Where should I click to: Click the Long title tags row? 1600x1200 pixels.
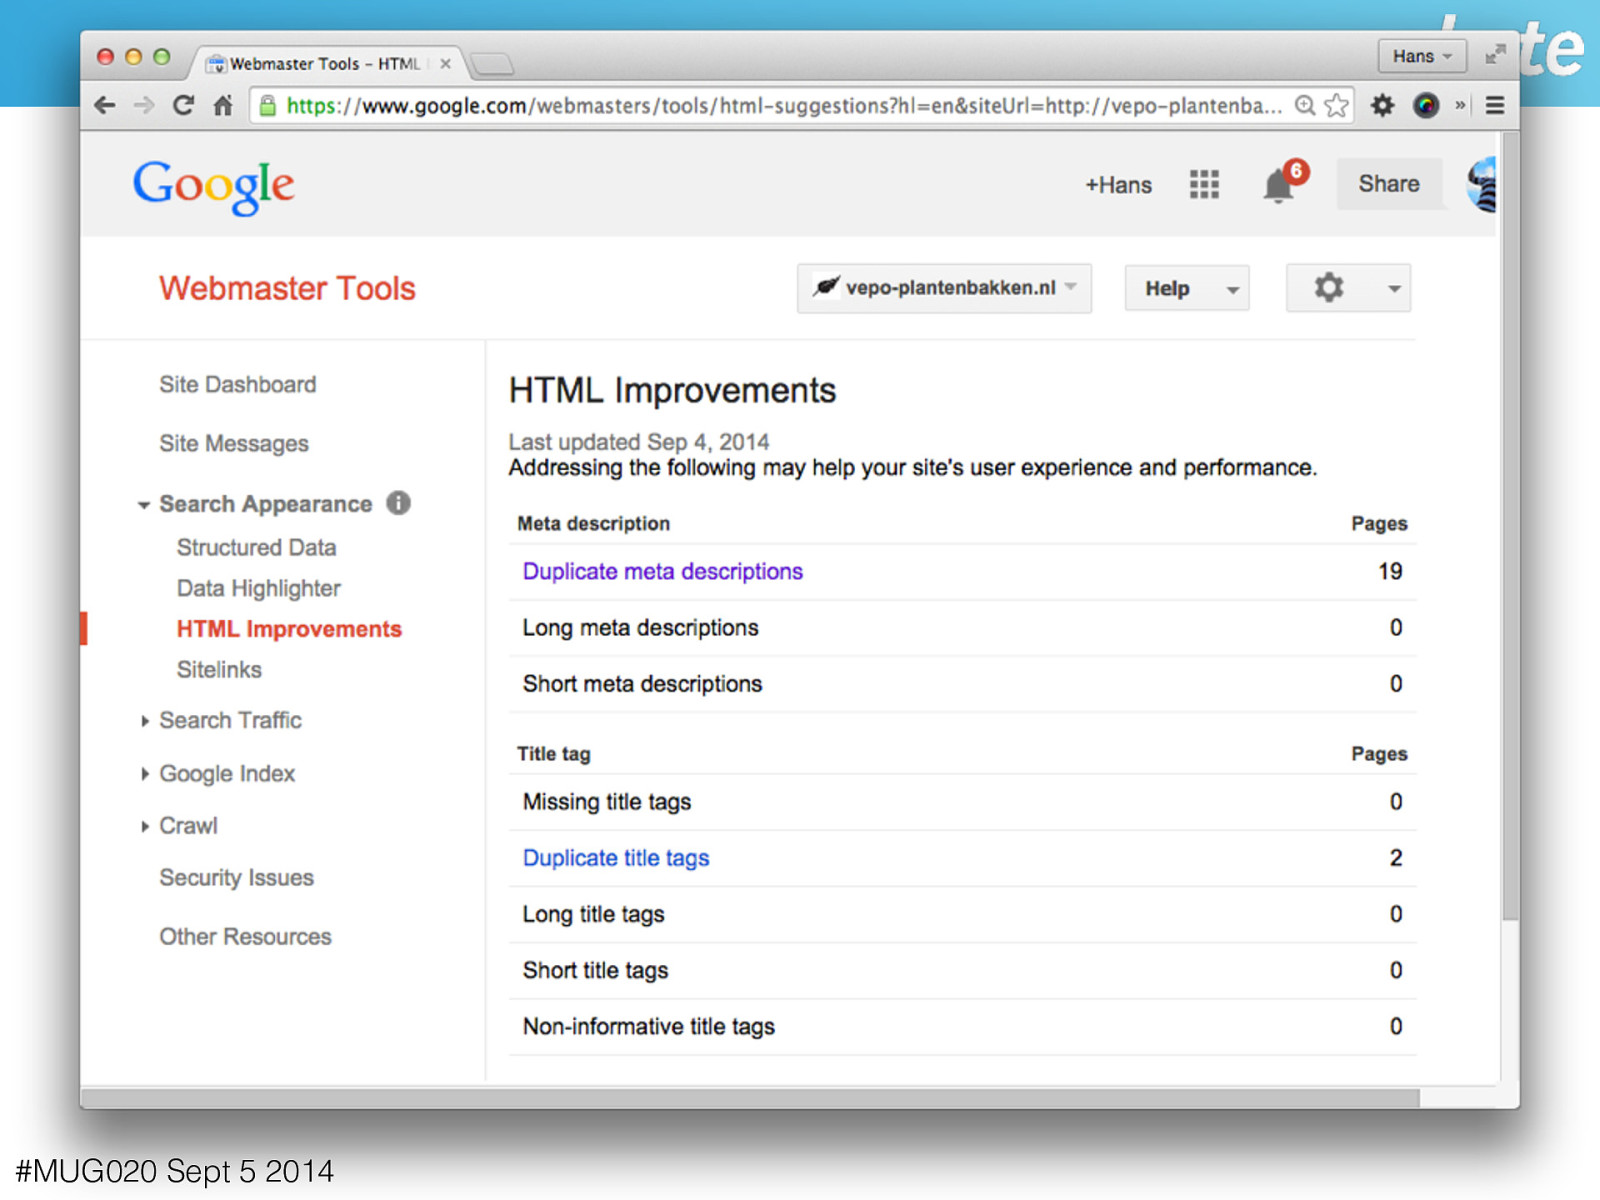[962, 914]
